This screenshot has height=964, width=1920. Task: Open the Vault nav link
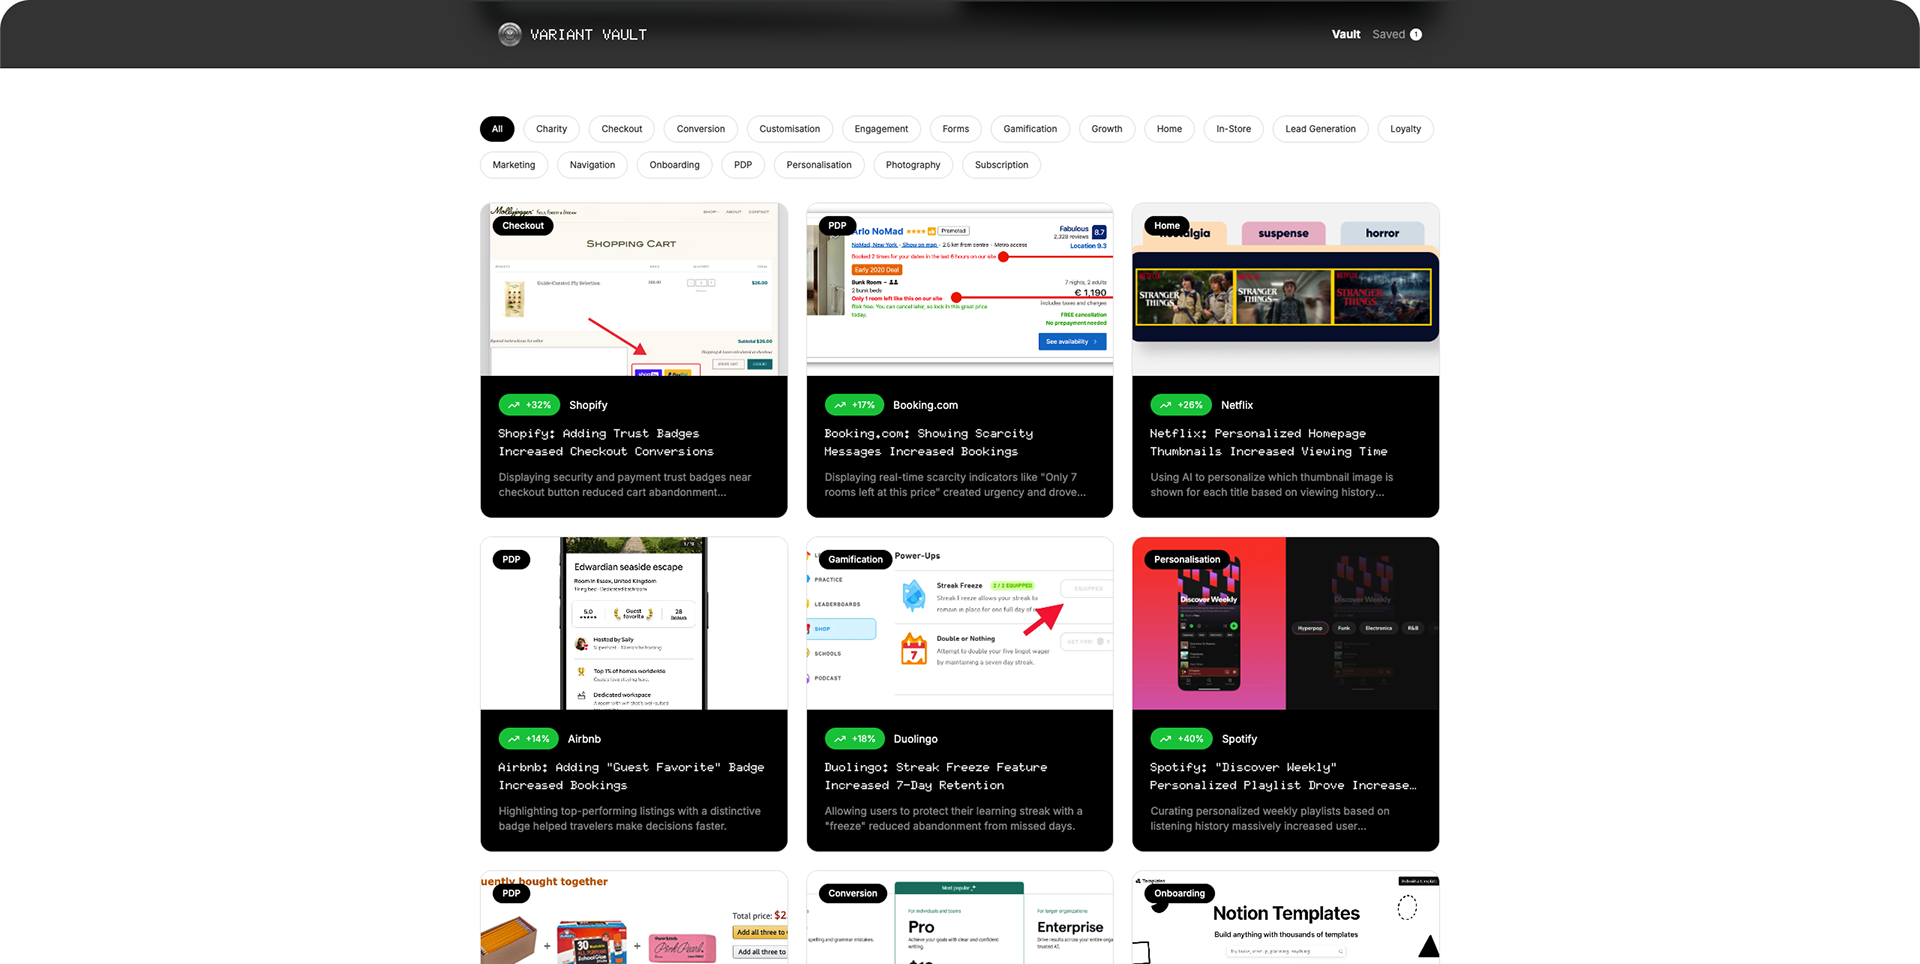pos(1346,35)
